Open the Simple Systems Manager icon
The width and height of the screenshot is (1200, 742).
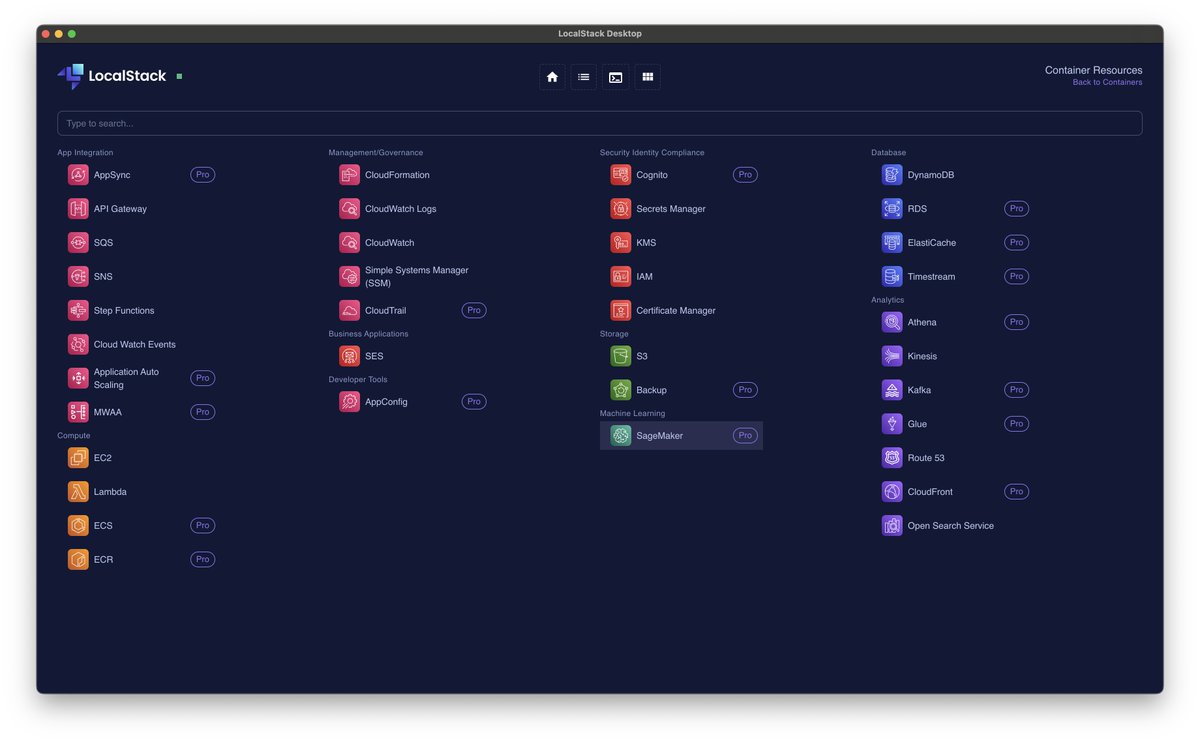349,277
